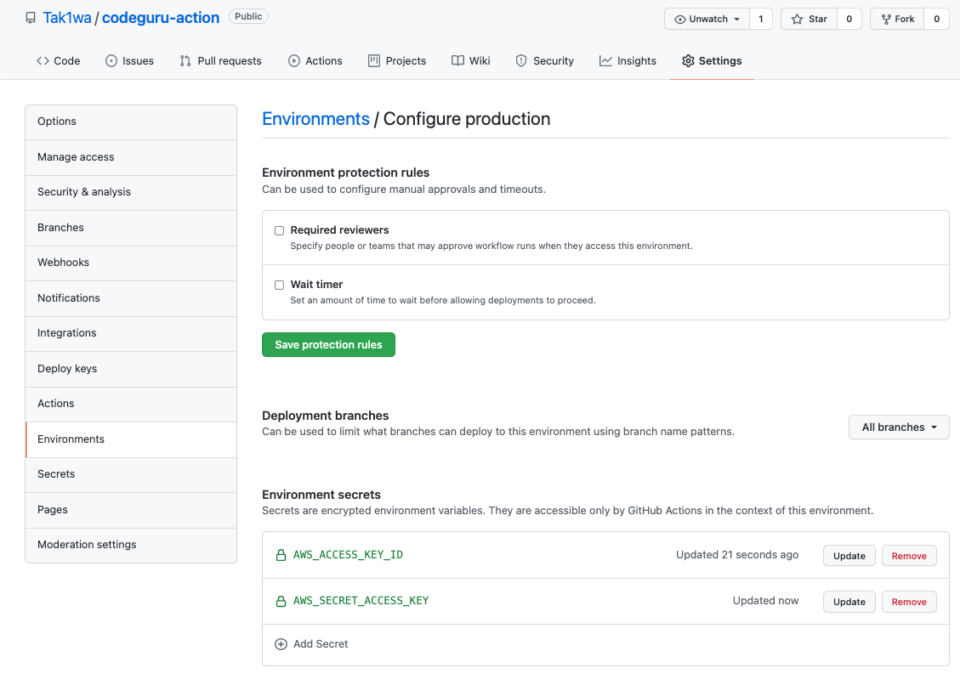960x685 pixels.
Task: Click the Issues icon
Action: pos(109,60)
